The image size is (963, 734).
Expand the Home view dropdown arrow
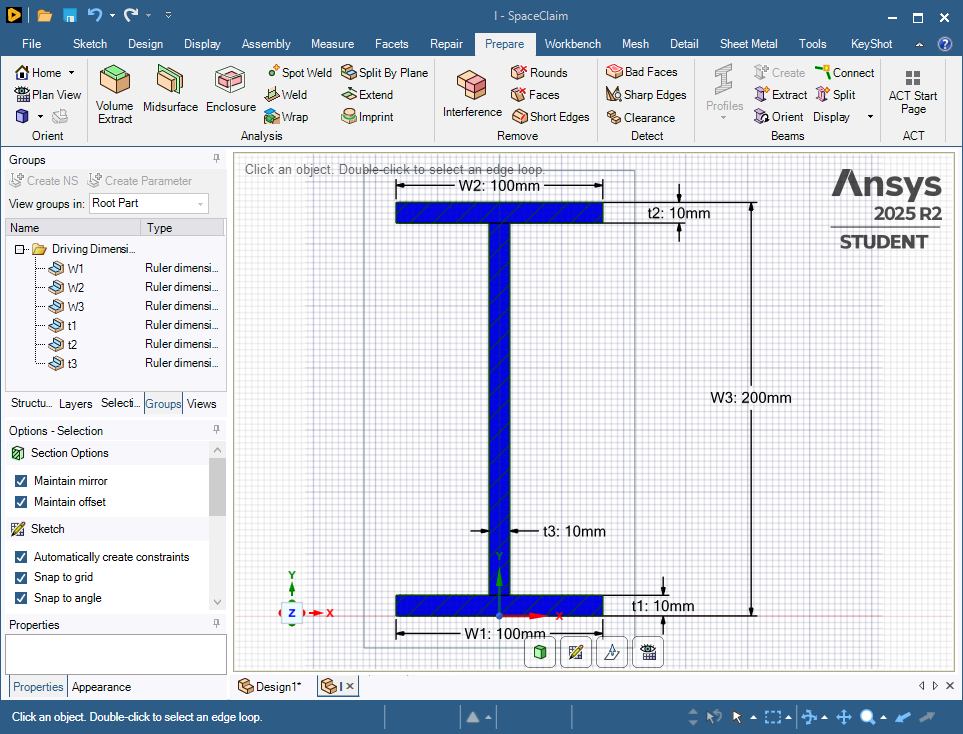click(x=71, y=73)
